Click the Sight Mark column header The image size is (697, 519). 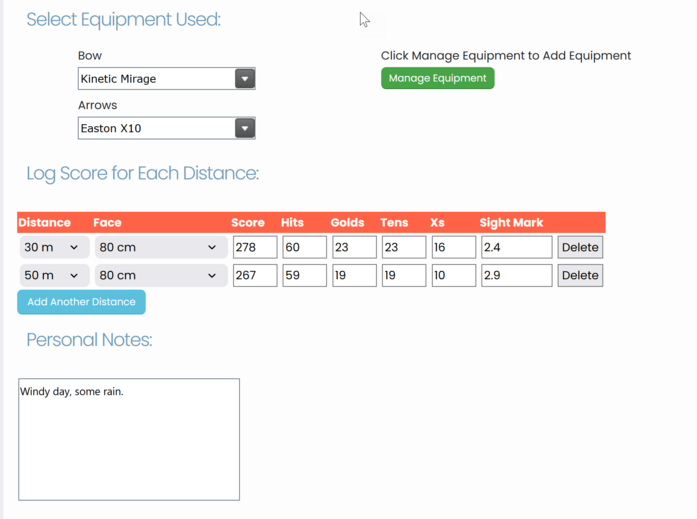click(x=511, y=222)
